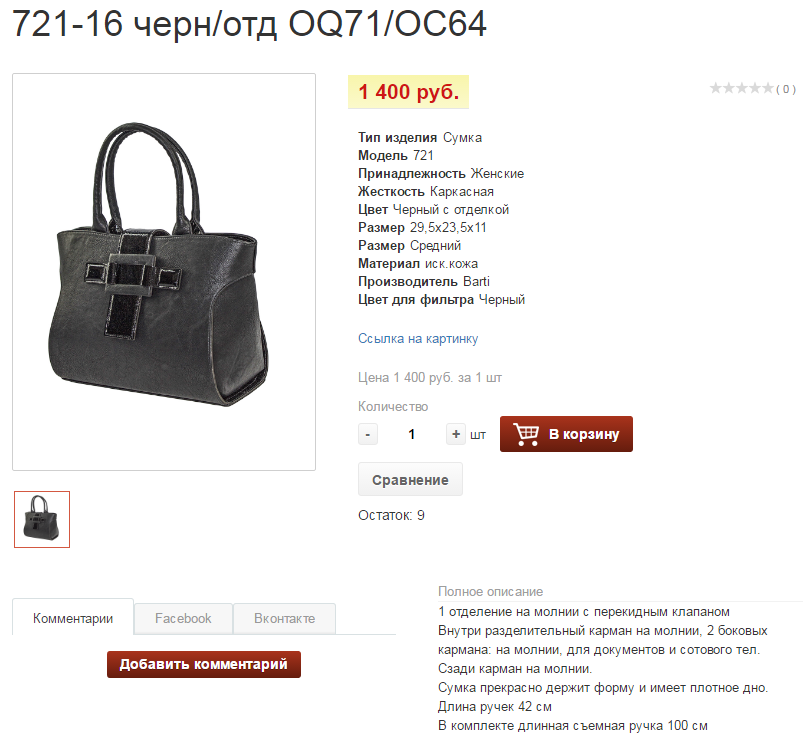This screenshot has width=803, height=746.
Task: Click the 1 400 руб. price badge
Action: coord(409,92)
